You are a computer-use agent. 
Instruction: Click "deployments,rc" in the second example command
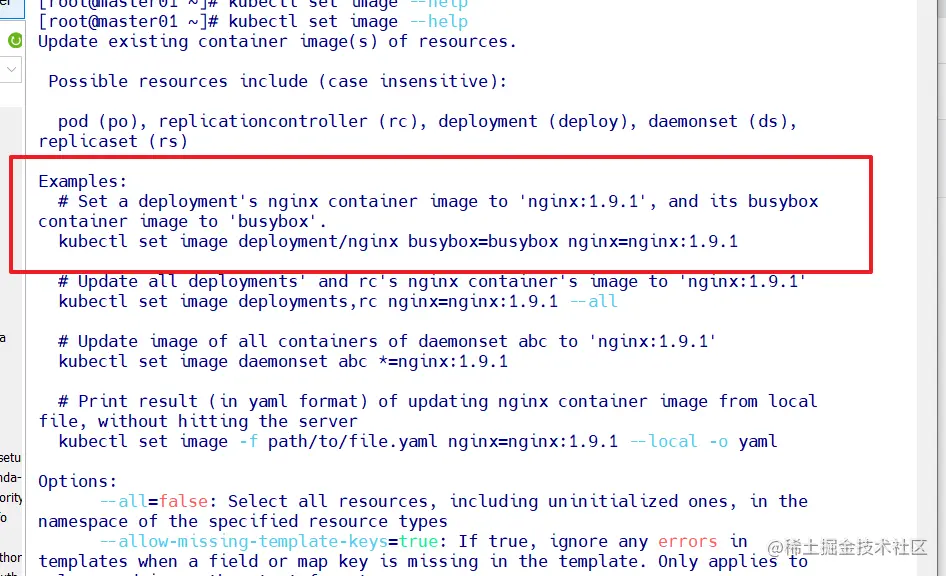click(x=308, y=301)
